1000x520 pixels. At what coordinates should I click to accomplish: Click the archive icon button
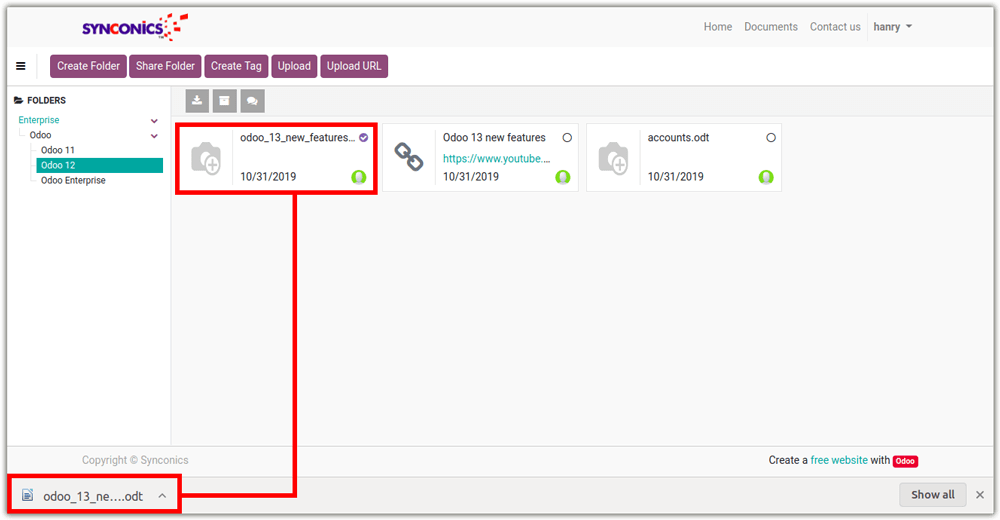pos(225,101)
